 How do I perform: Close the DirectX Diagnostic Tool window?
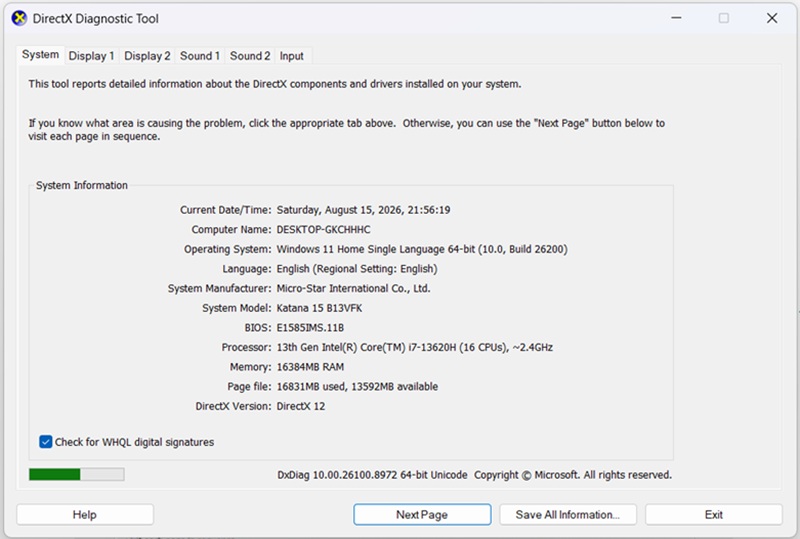pyautogui.click(x=772, y=18)
